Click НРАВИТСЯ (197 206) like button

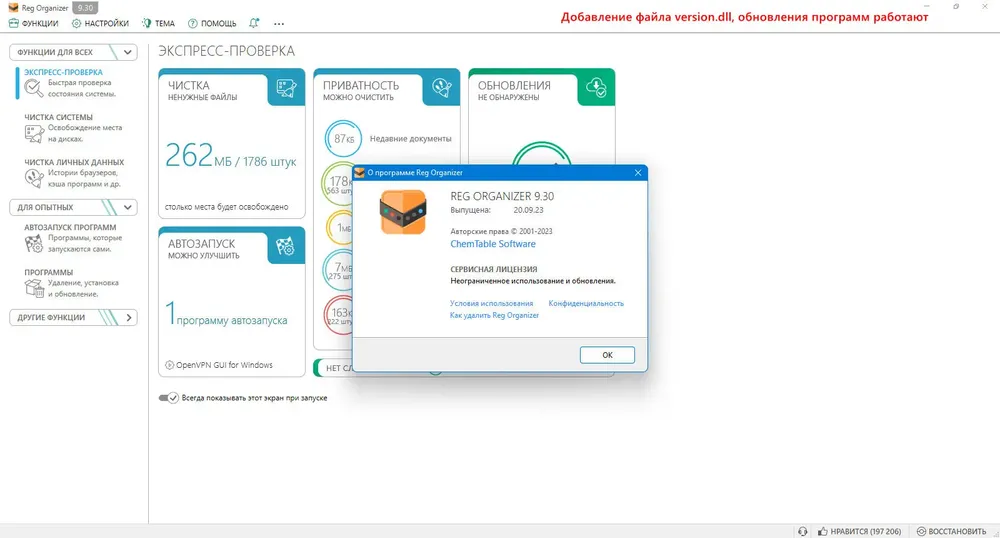[x=860, y=531]
